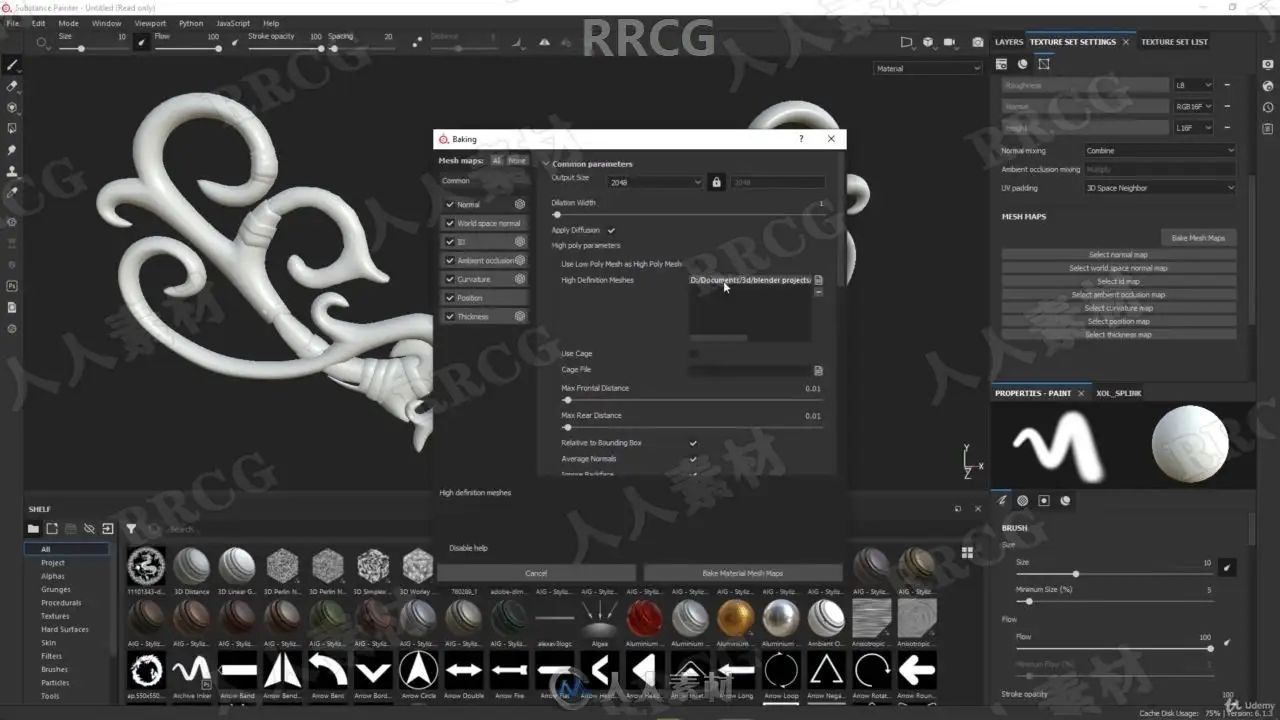Select the Eraser tool in left toolbar

pos(12,86)
